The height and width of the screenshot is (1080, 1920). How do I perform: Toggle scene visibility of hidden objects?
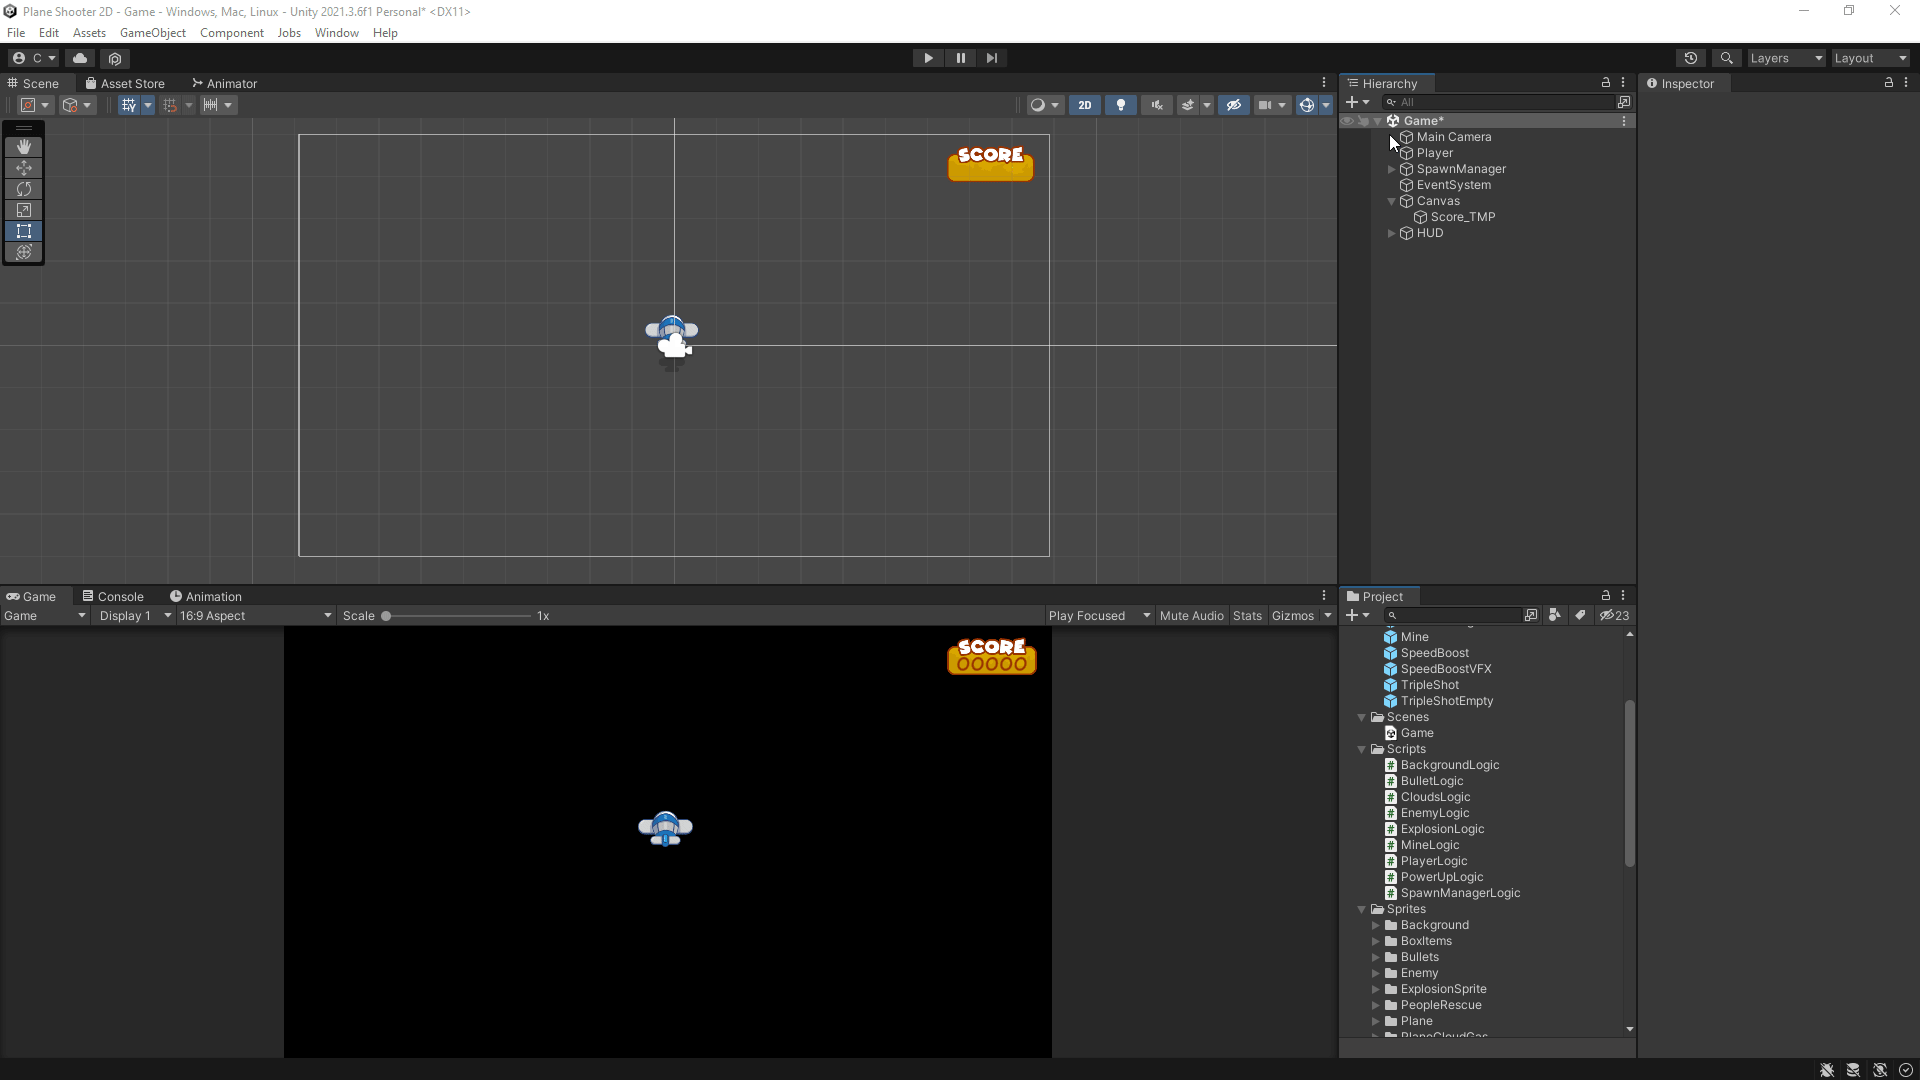[1234, 105]
